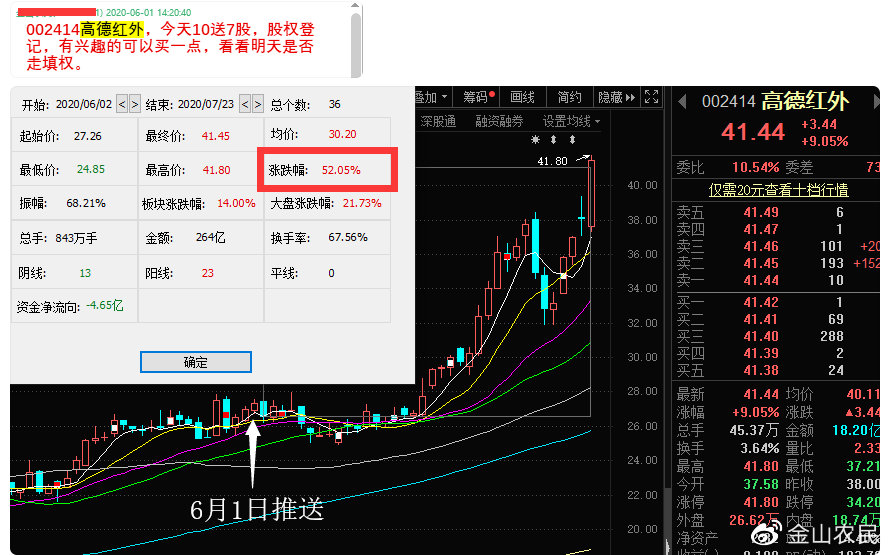Open the 仅需20元查看十档行情 link
The height and width of the screenshot is (555, 888).
779,190
